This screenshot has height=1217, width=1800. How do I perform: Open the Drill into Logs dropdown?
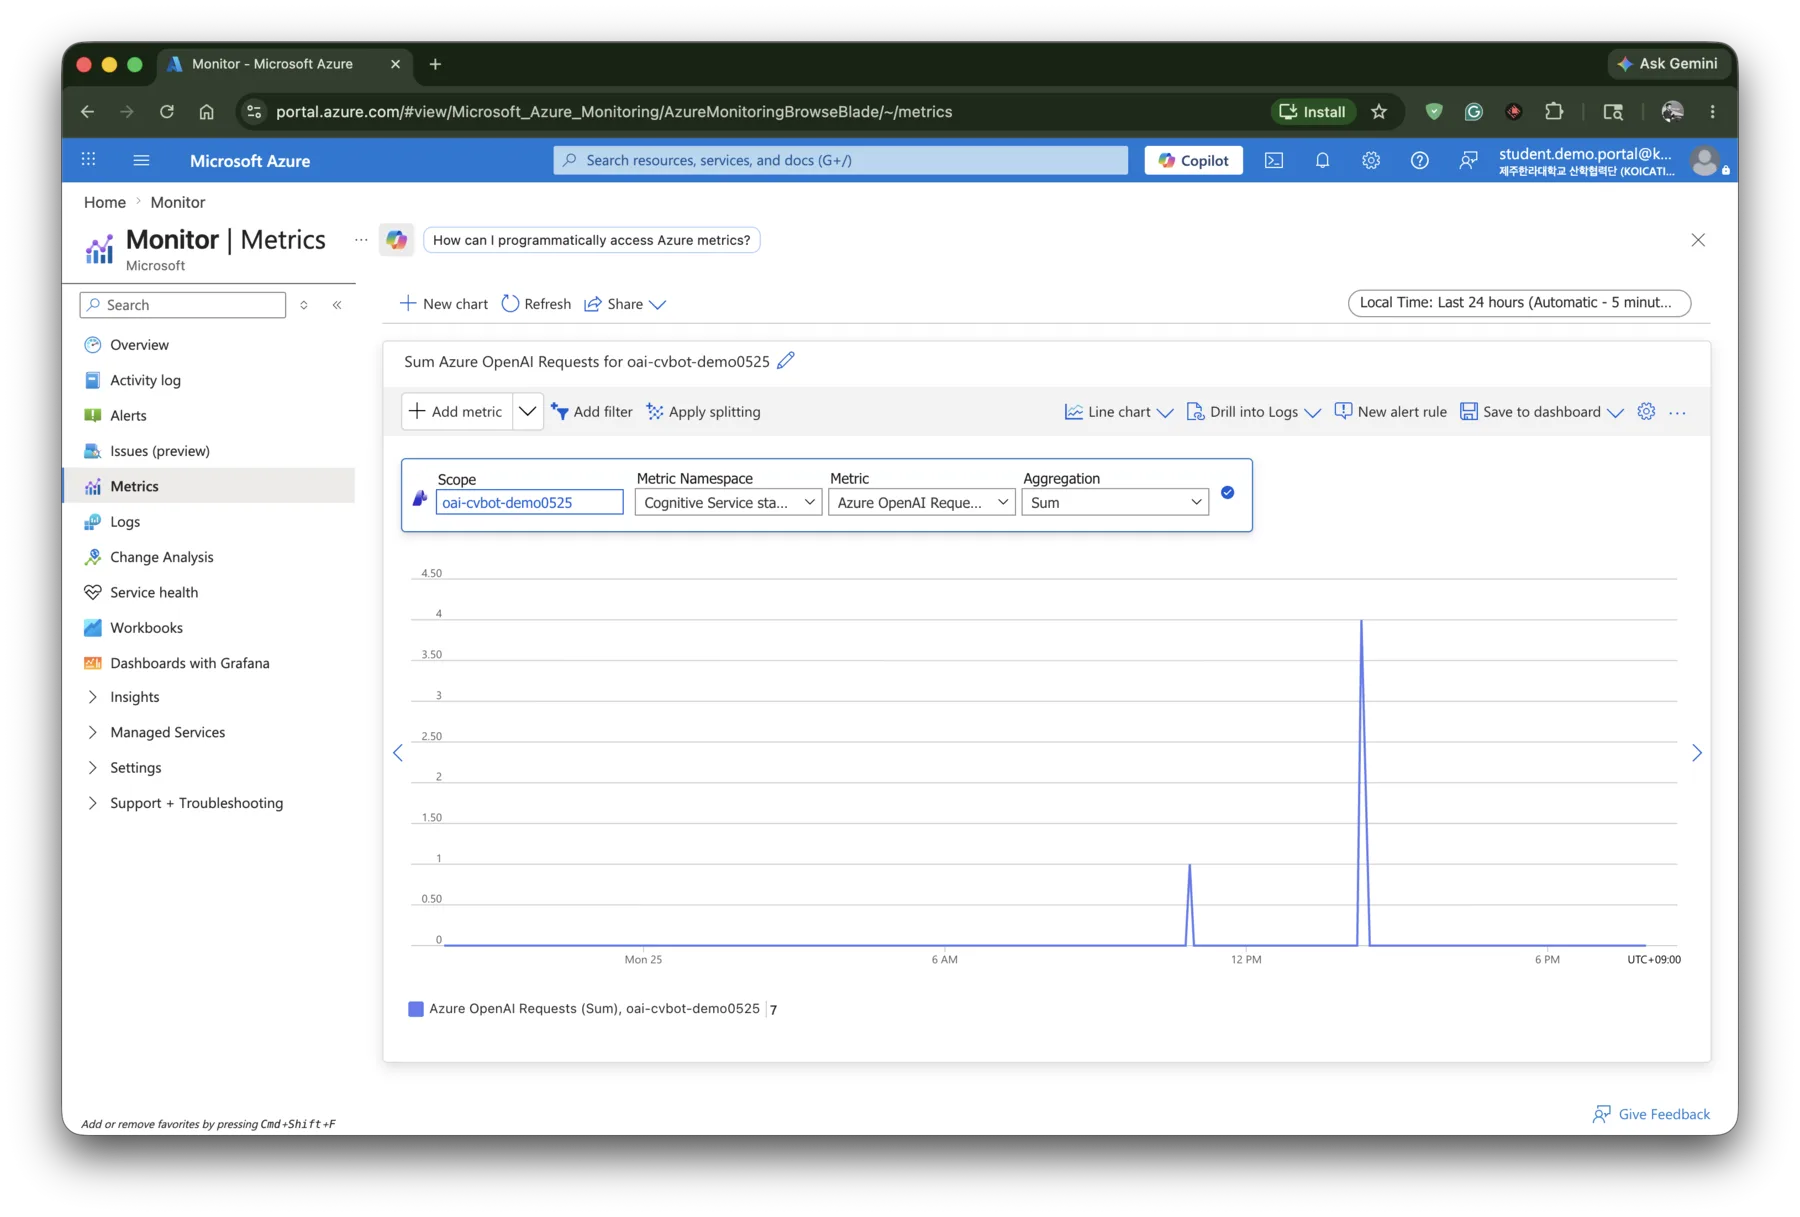[x=1253, y=412]
